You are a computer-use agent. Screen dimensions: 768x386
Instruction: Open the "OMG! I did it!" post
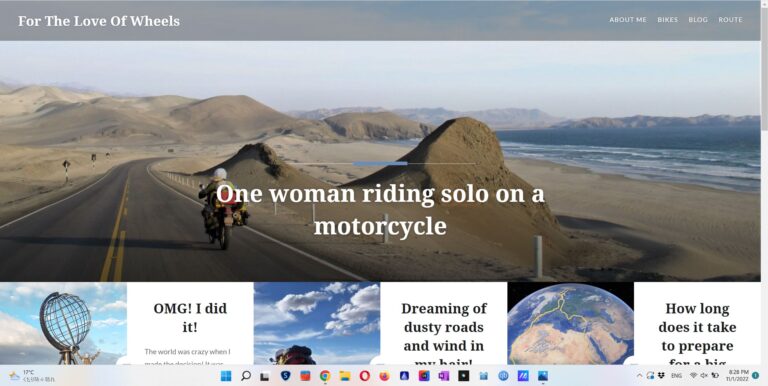click(190, 317)
